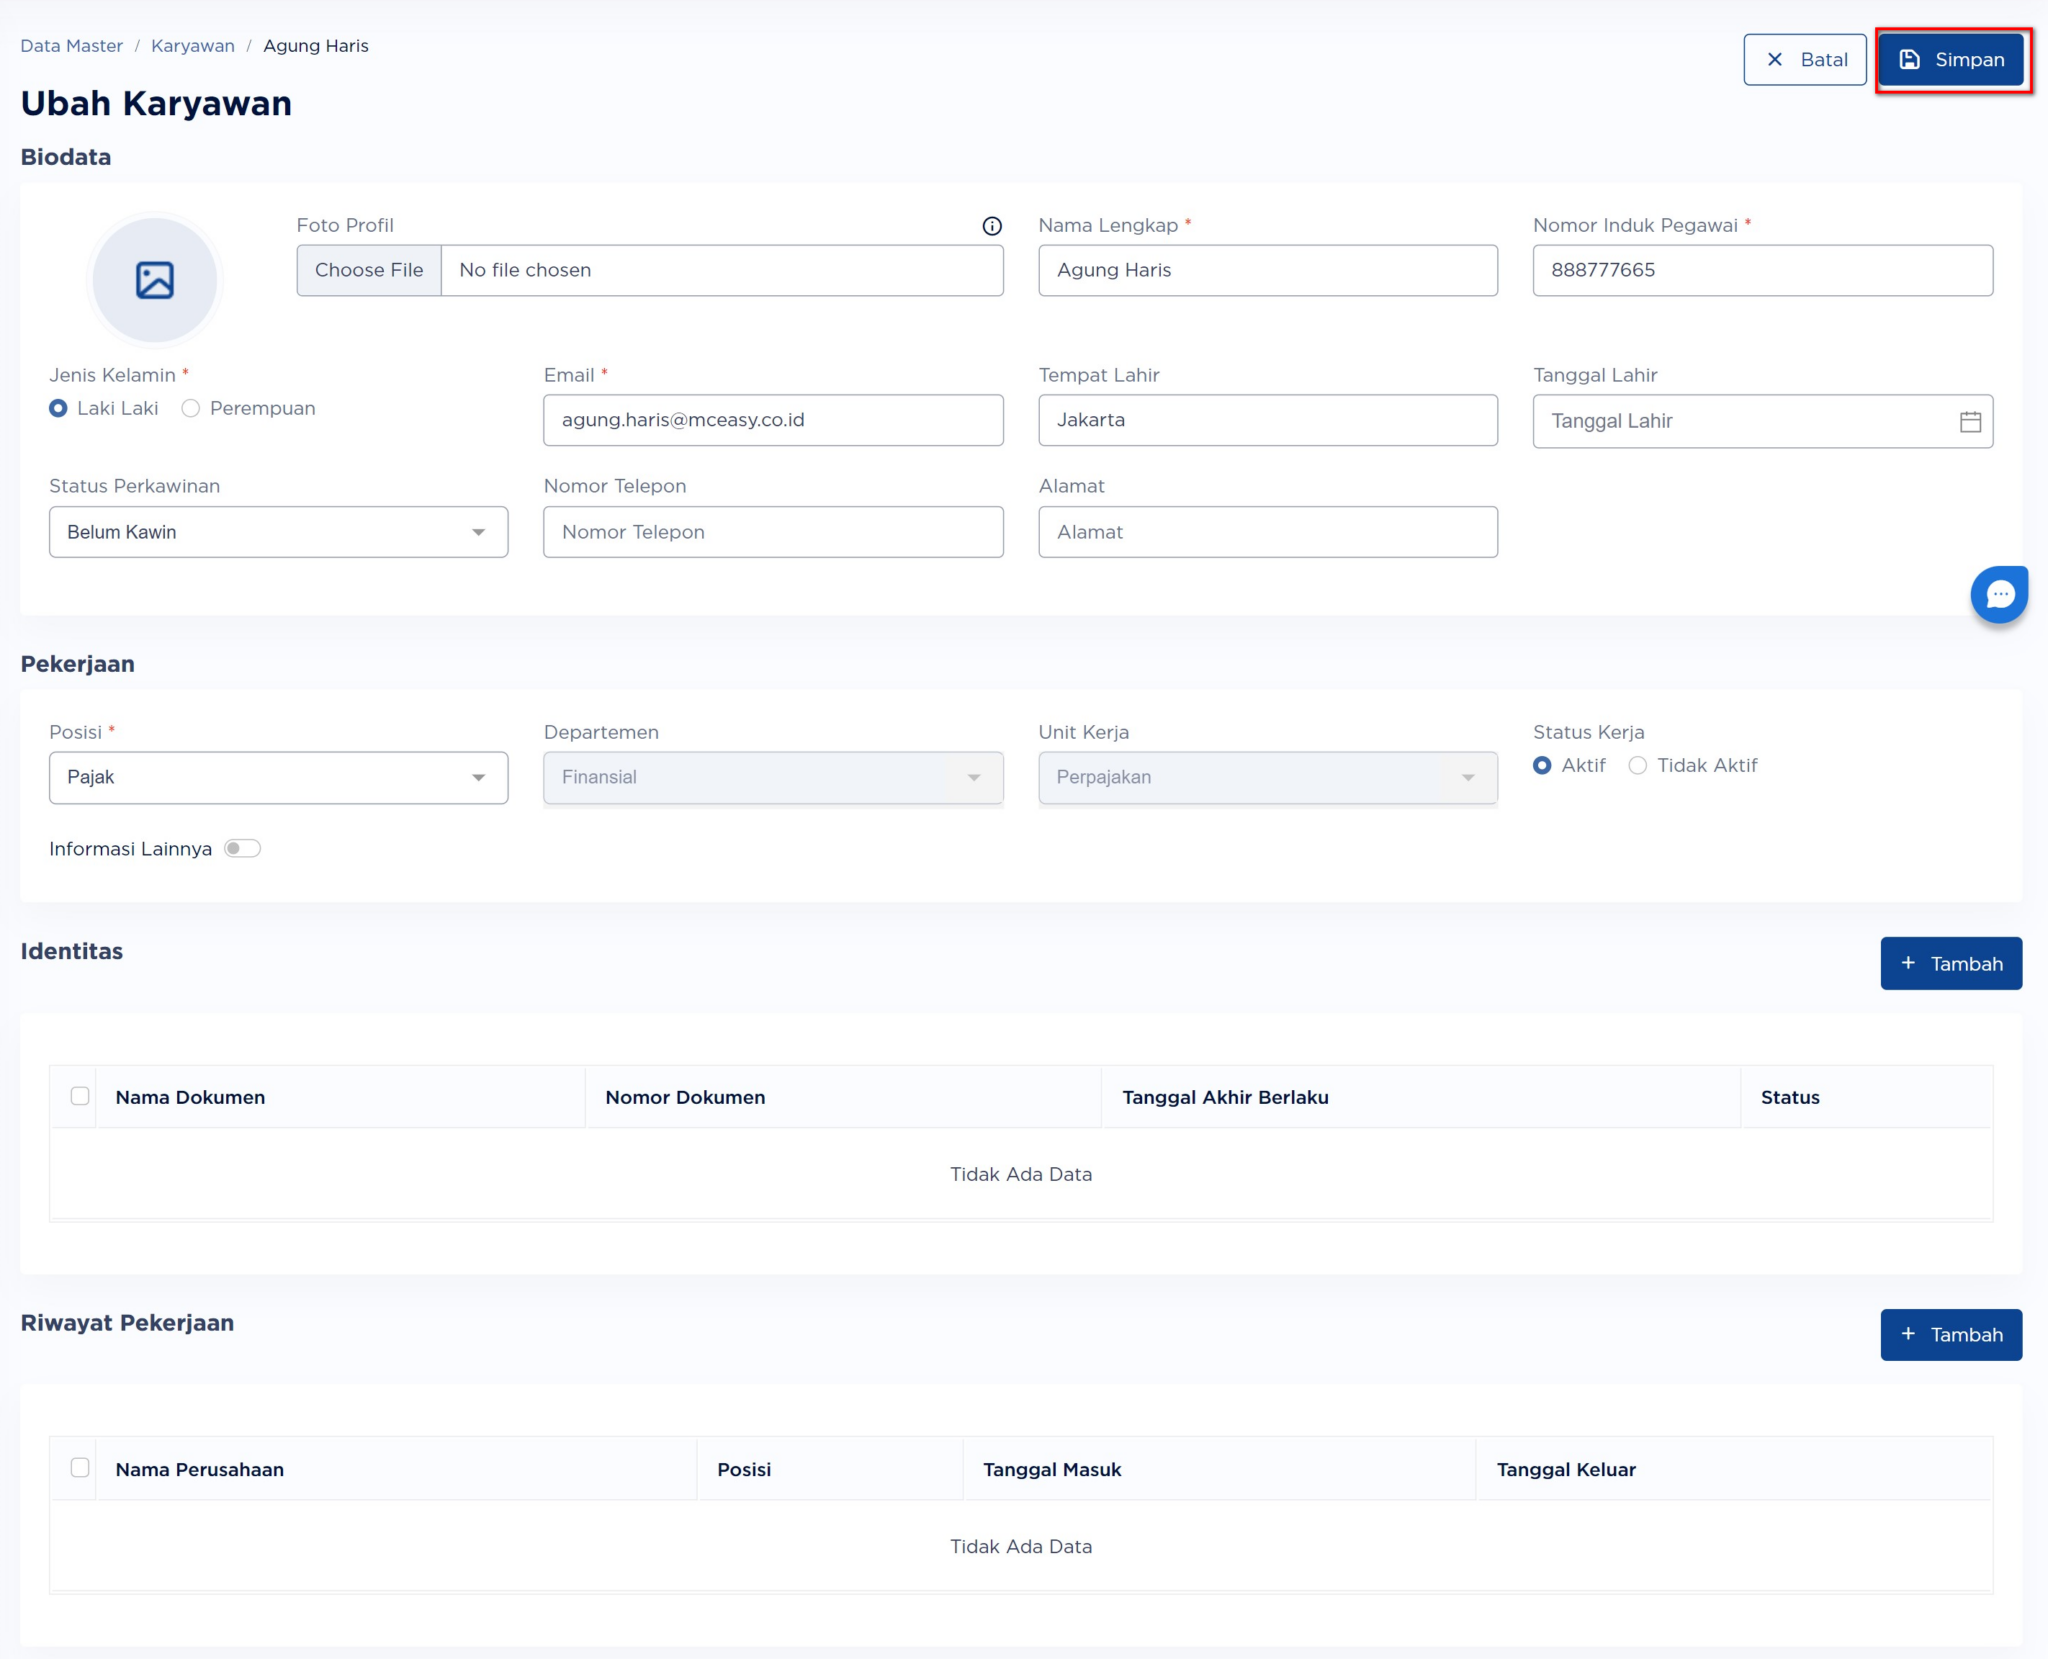Open the Status Perkawinan dropdown
The image size is (2048, 1659).
(278, 532)
